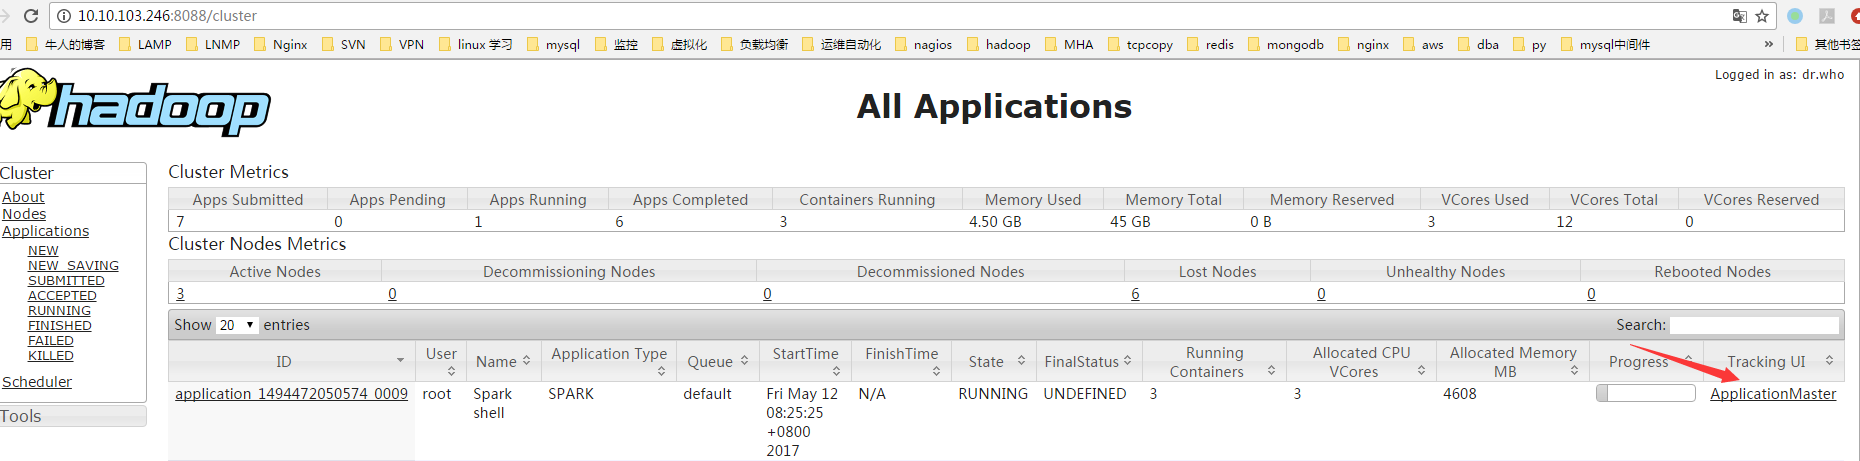The image size is (1860, 461).
Task: Open the LAMP bookmark folder
Action: [x=145, y=44]
